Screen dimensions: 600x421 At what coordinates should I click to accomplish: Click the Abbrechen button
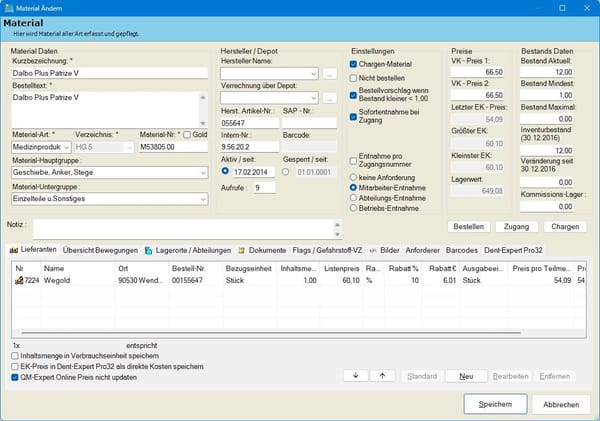pos(561,405)
